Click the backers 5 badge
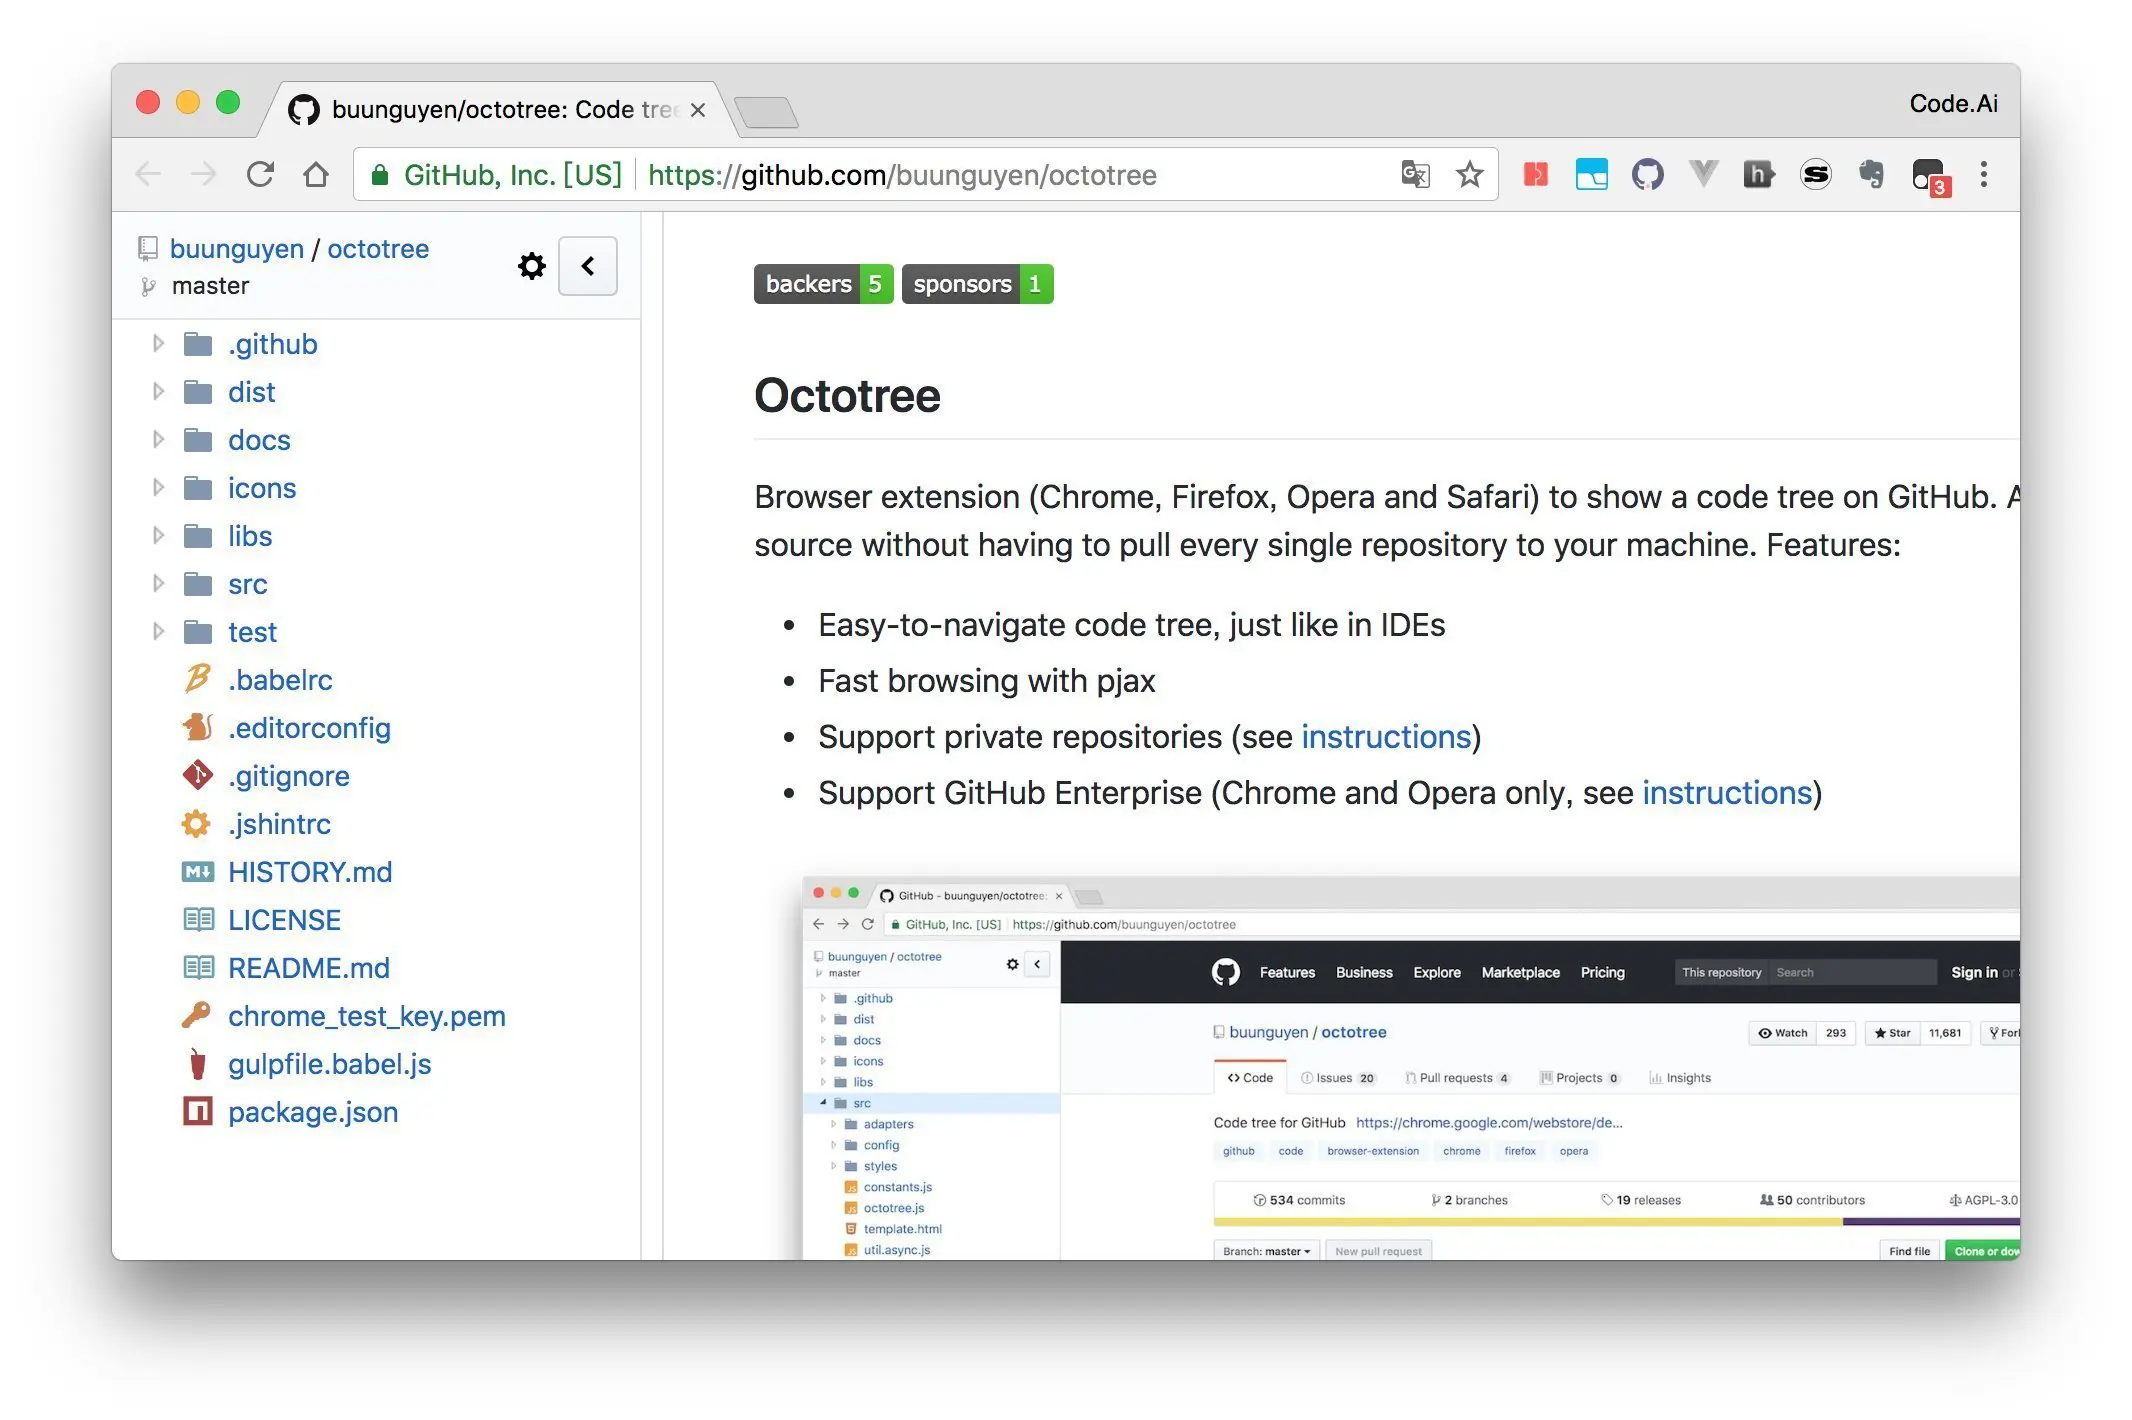This screenshot has height=1420, width=2132. 822,284
